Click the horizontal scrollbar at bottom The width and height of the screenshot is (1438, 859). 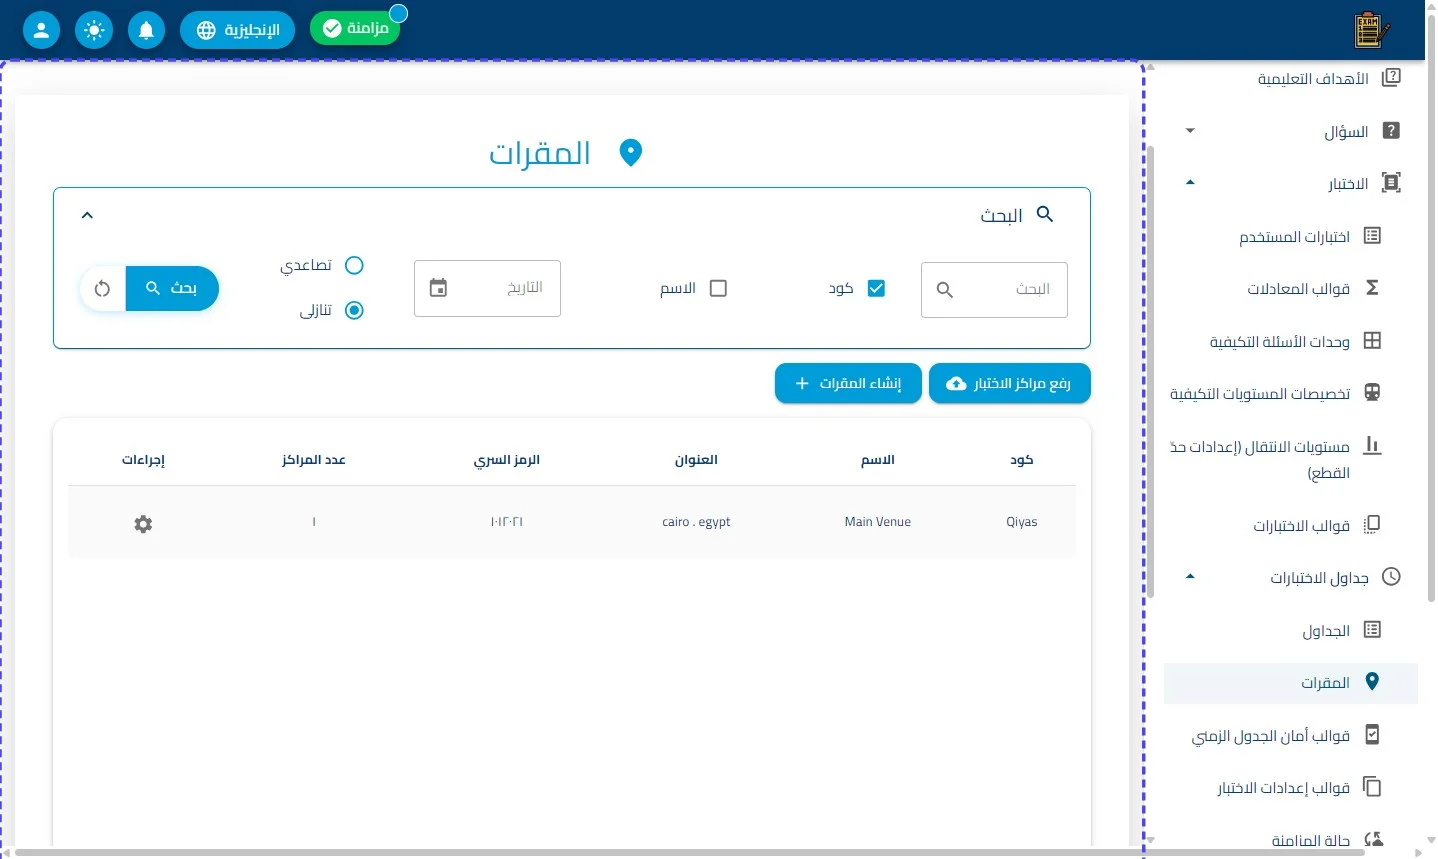690,853
